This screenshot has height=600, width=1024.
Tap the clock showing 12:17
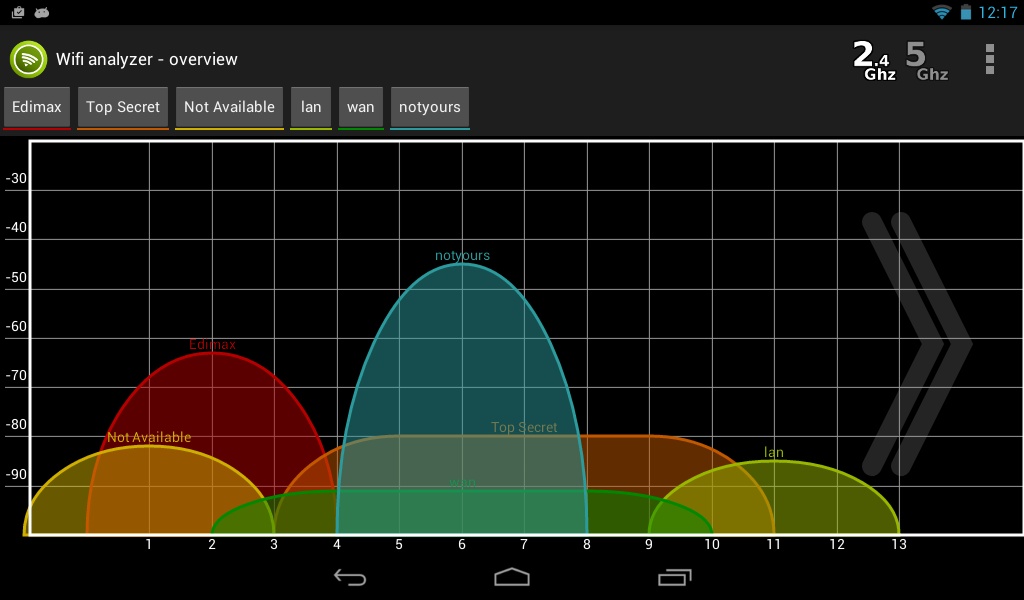(x=997, y=12)
